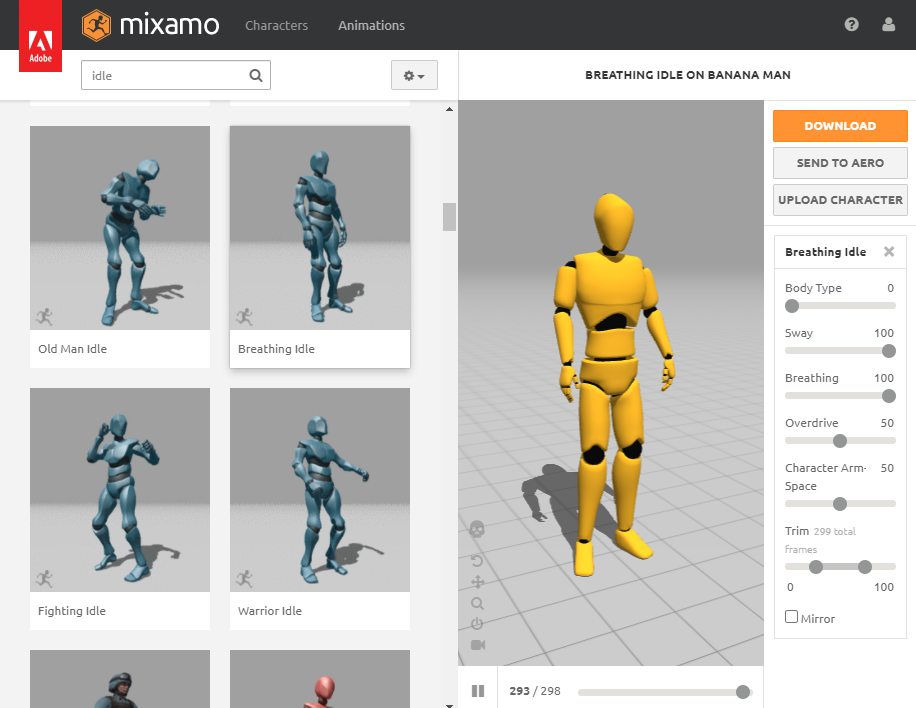Click the Warrior Idle label
Viewport: 916px width, 708px height.
[270, 610]
